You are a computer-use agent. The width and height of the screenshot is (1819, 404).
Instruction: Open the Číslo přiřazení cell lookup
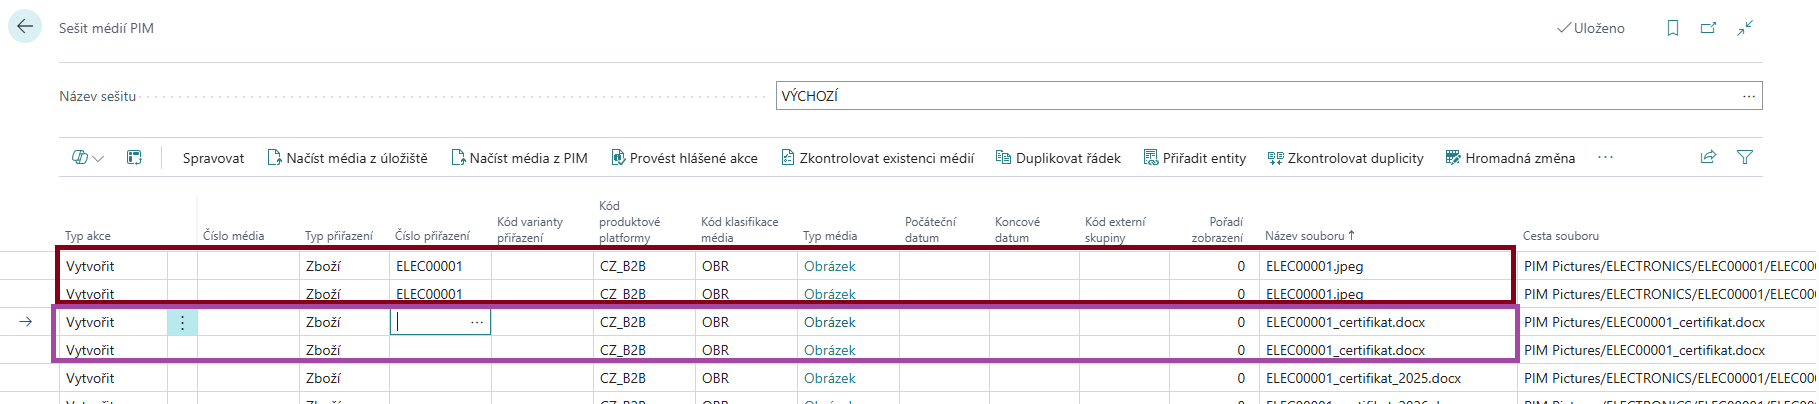[477, 322]
